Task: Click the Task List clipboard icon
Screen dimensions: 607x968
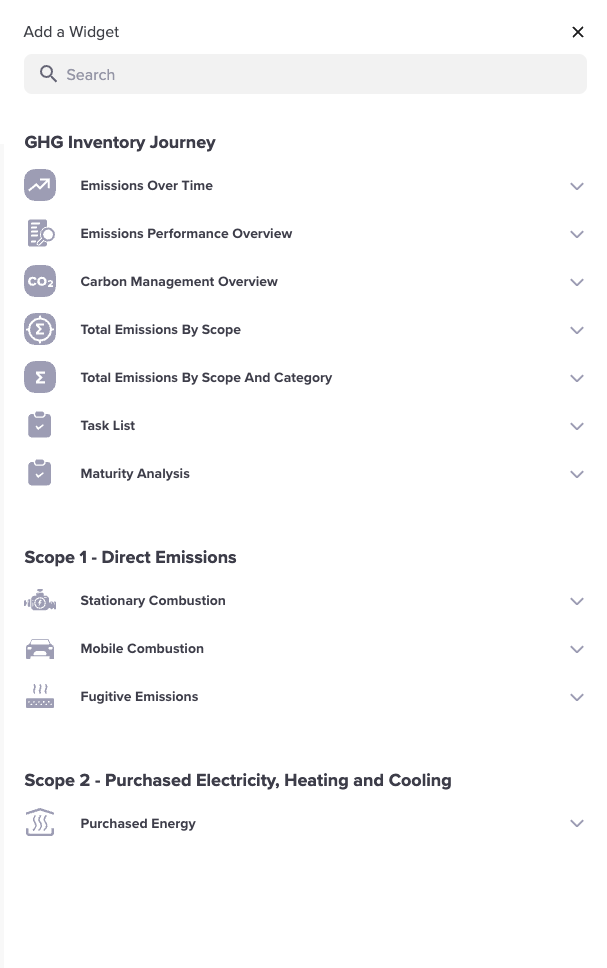Action: click(x=40, y=425)
